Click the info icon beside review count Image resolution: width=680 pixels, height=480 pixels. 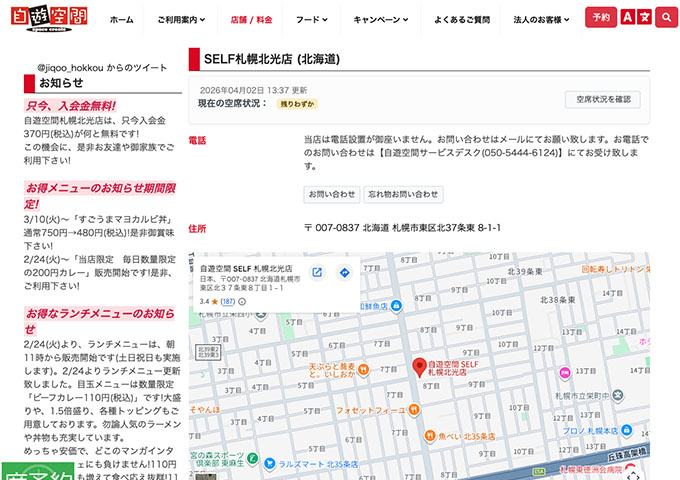(242, 301)
